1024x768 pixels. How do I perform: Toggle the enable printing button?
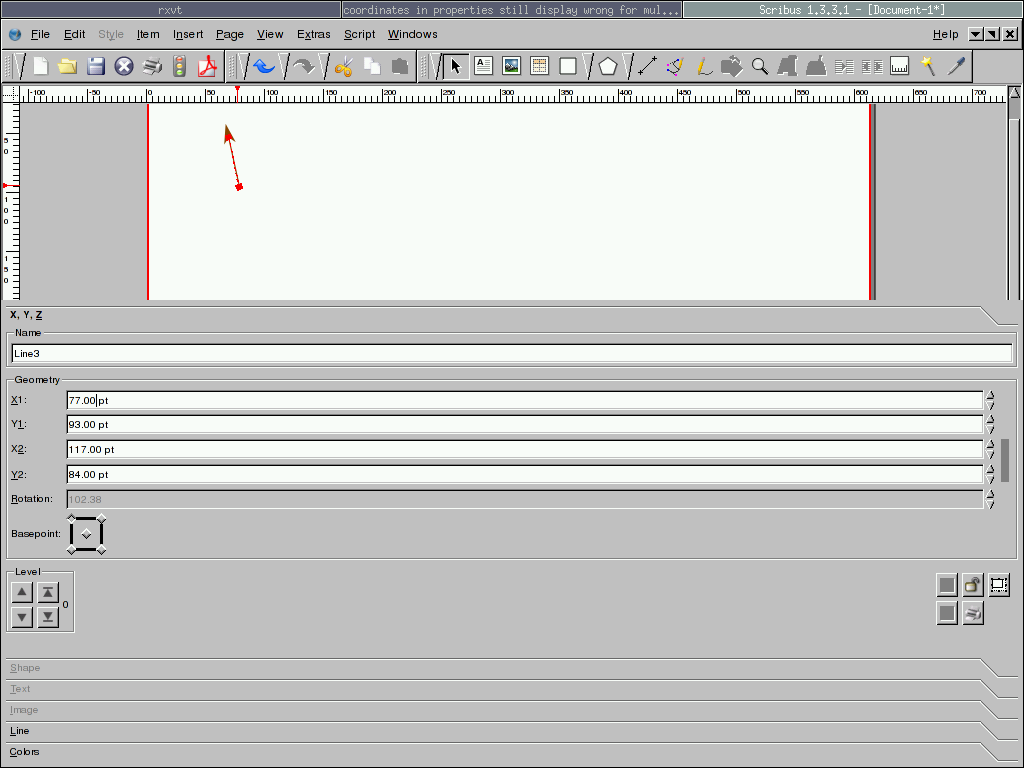[973, 613]
